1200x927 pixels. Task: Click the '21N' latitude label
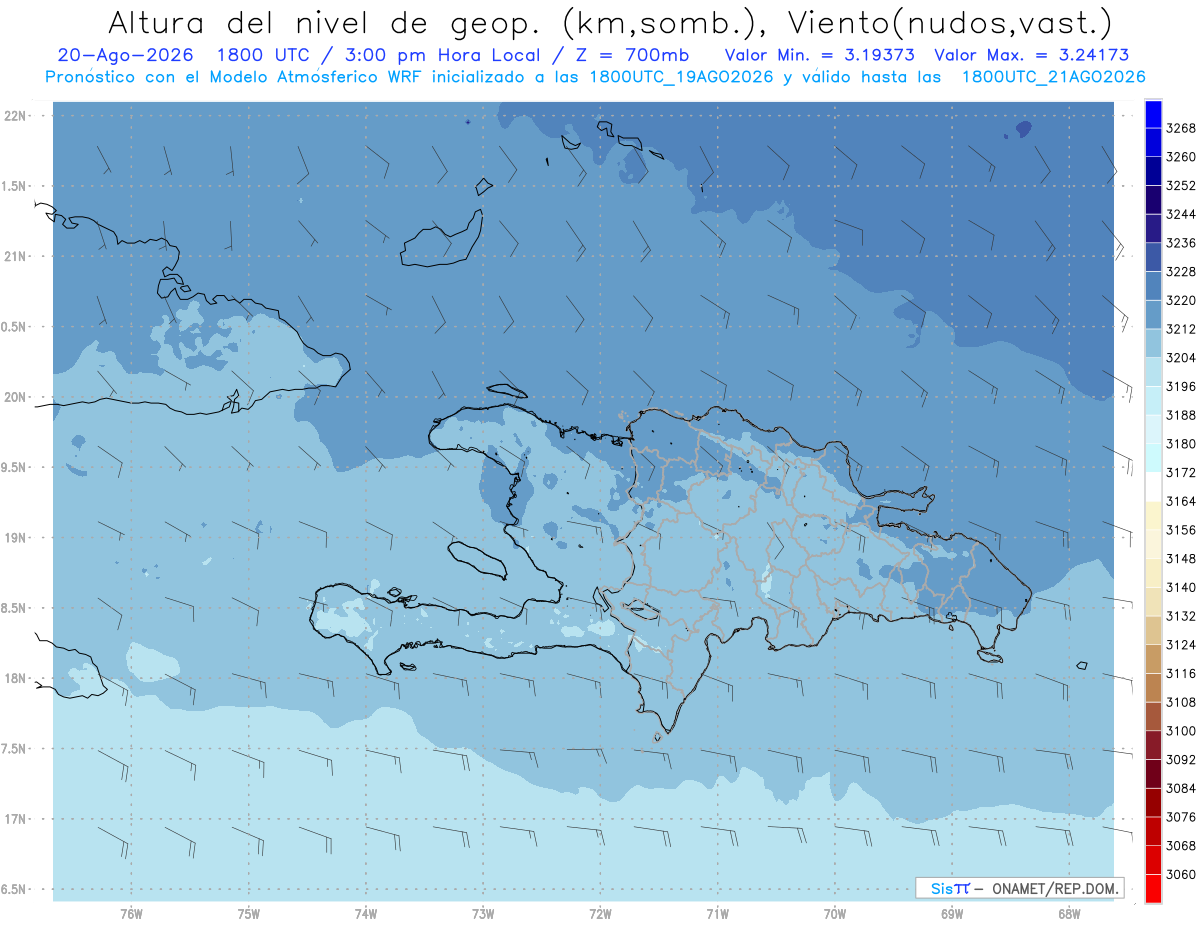point(14,256)
